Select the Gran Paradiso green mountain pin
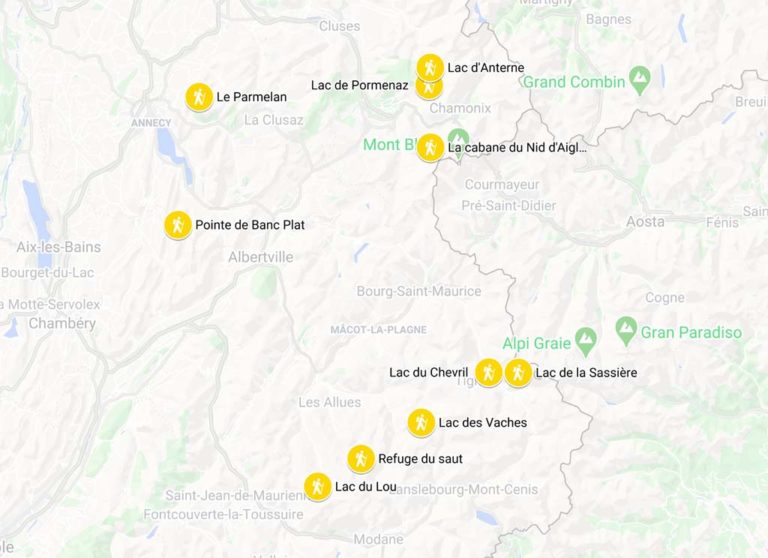The image size is (768, 558). (626, 331)
